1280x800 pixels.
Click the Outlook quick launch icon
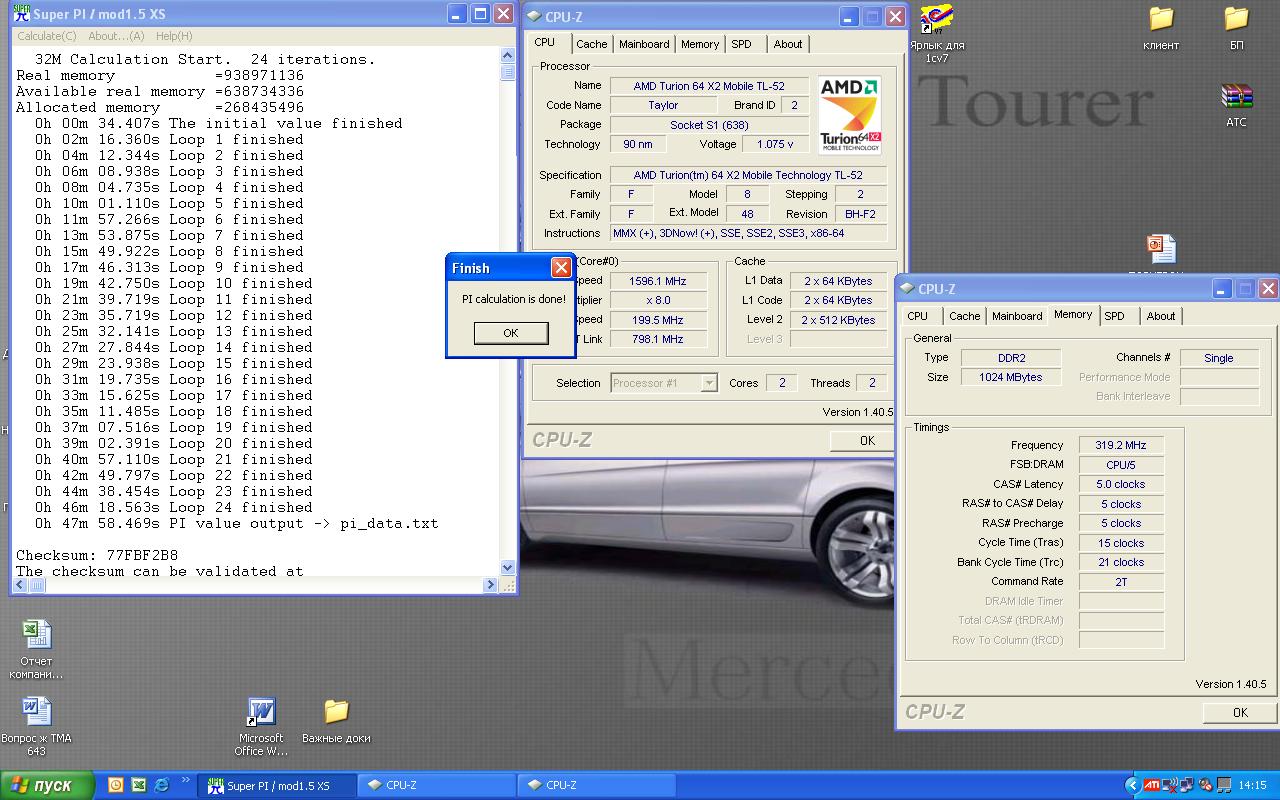pyautogui.click(x=115, y=785)
